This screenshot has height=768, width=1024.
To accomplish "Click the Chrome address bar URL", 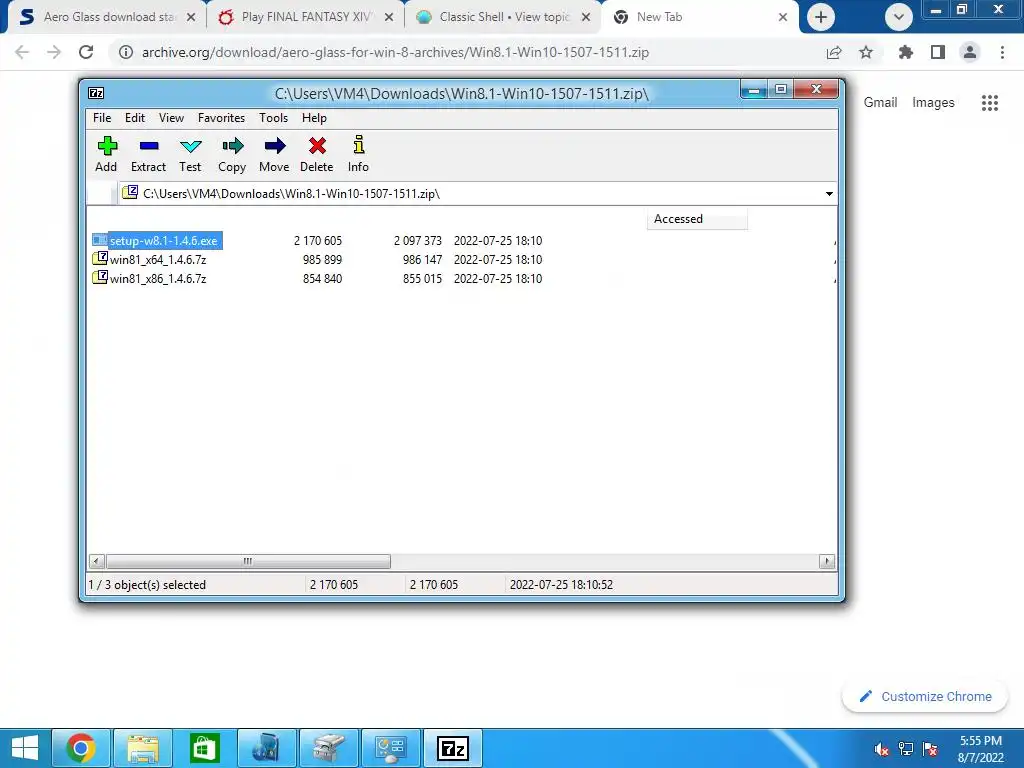I will point(395,52).
